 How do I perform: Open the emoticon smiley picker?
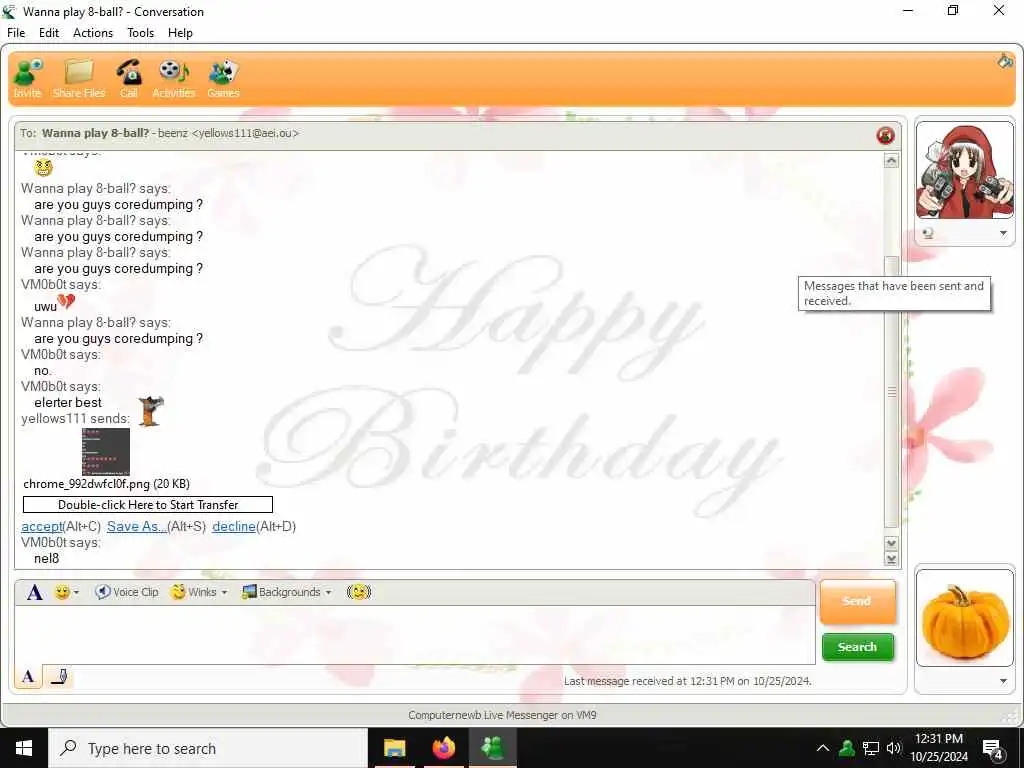62,592
